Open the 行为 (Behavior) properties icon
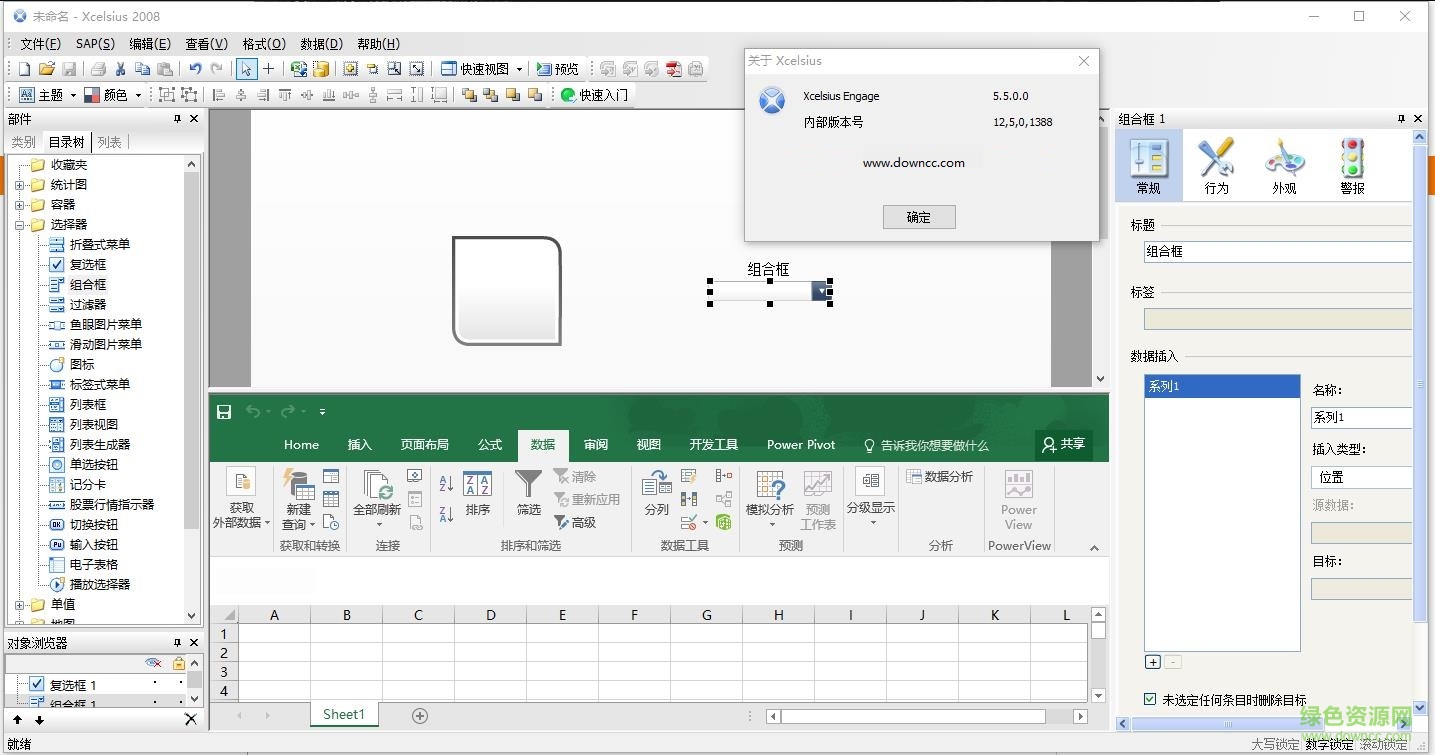Screen dimensions: 1435x755 point(1216,165)
